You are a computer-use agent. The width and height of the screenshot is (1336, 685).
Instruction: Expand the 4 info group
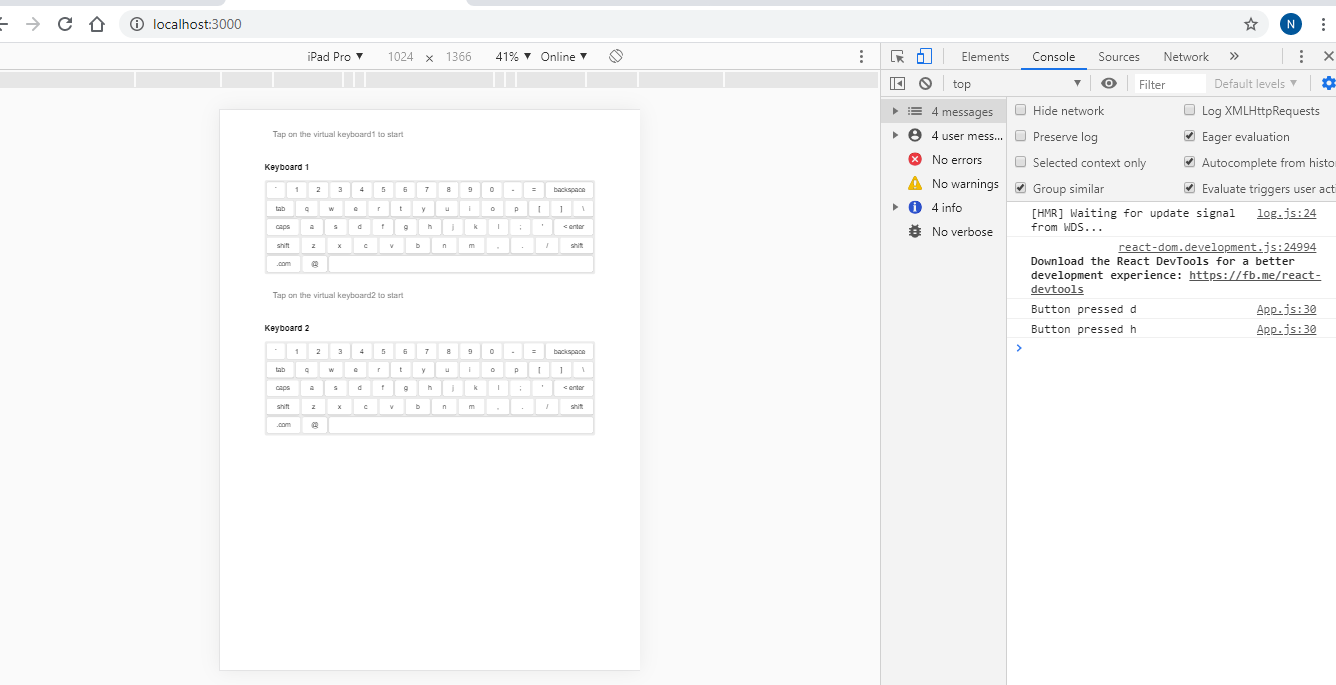[895, 208]
